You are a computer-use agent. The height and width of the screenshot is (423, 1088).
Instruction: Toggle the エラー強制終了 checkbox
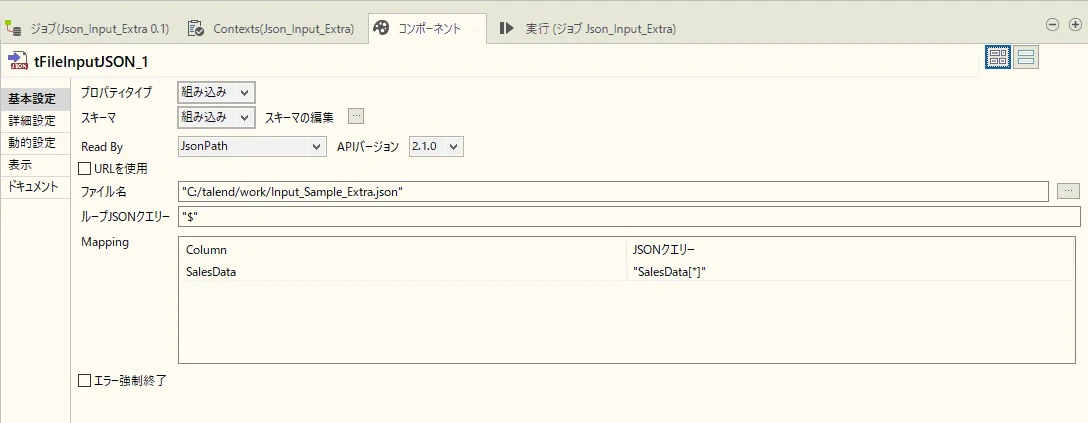(x=85, y=380)
